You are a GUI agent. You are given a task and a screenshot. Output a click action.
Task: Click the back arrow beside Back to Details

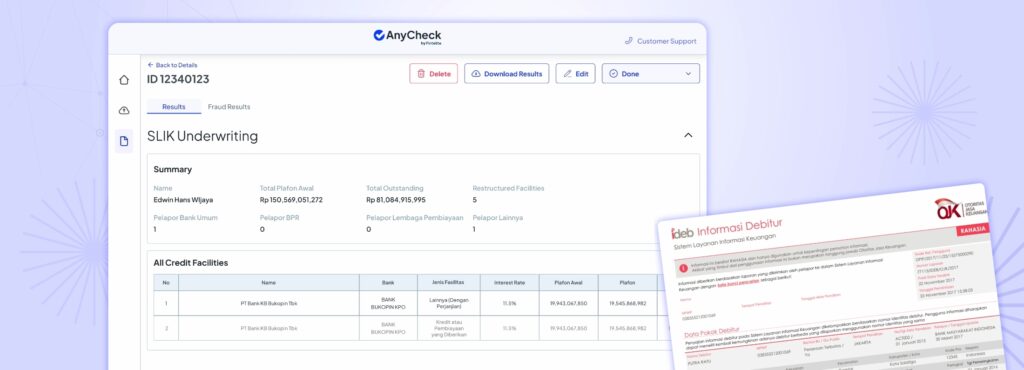150,65
